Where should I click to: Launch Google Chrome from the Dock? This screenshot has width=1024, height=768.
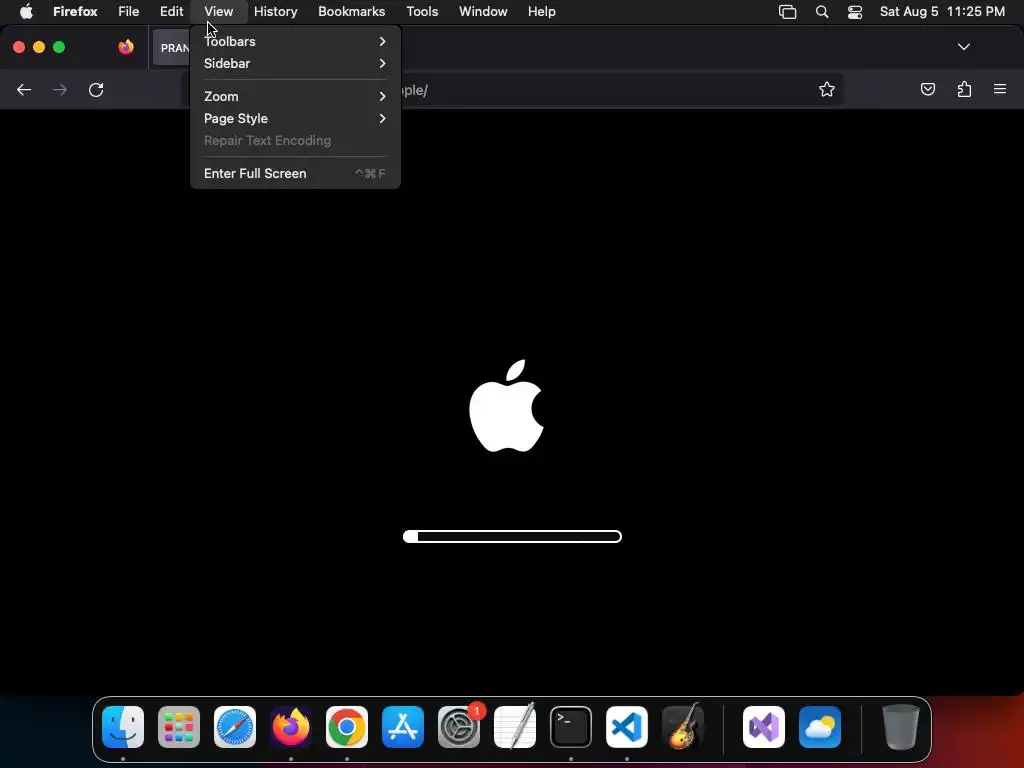coord(347,727)
